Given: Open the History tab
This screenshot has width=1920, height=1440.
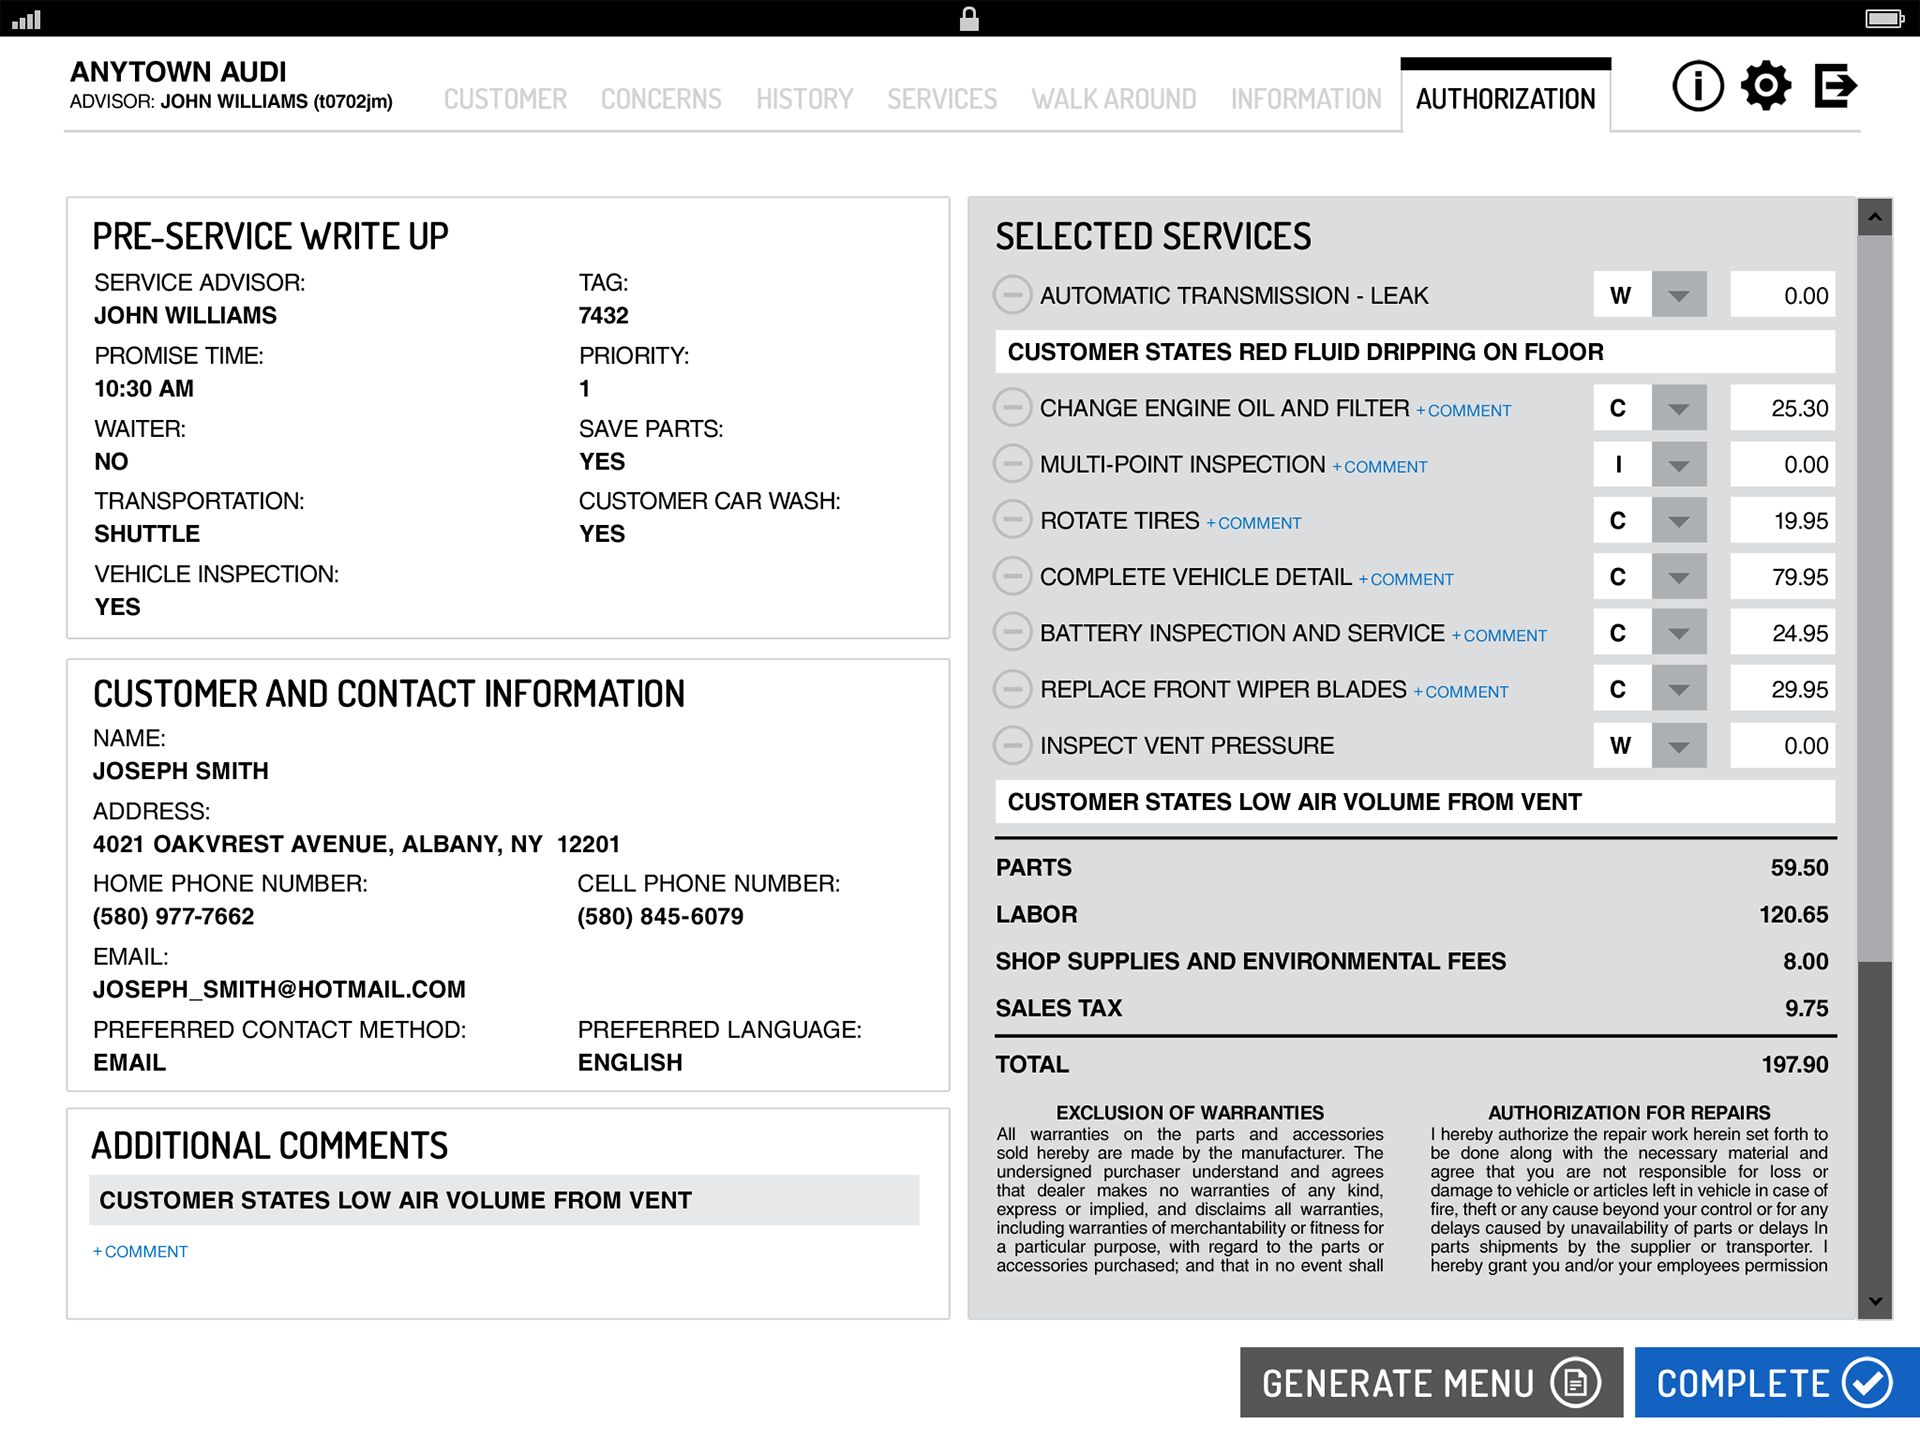Looking at the screenshot, I should [x=804, y=99].
